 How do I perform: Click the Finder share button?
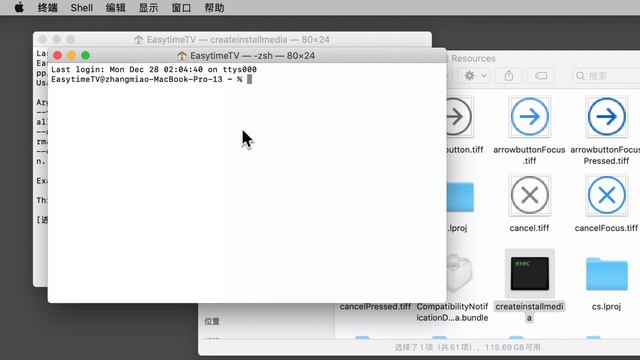[x=509, y=76]
